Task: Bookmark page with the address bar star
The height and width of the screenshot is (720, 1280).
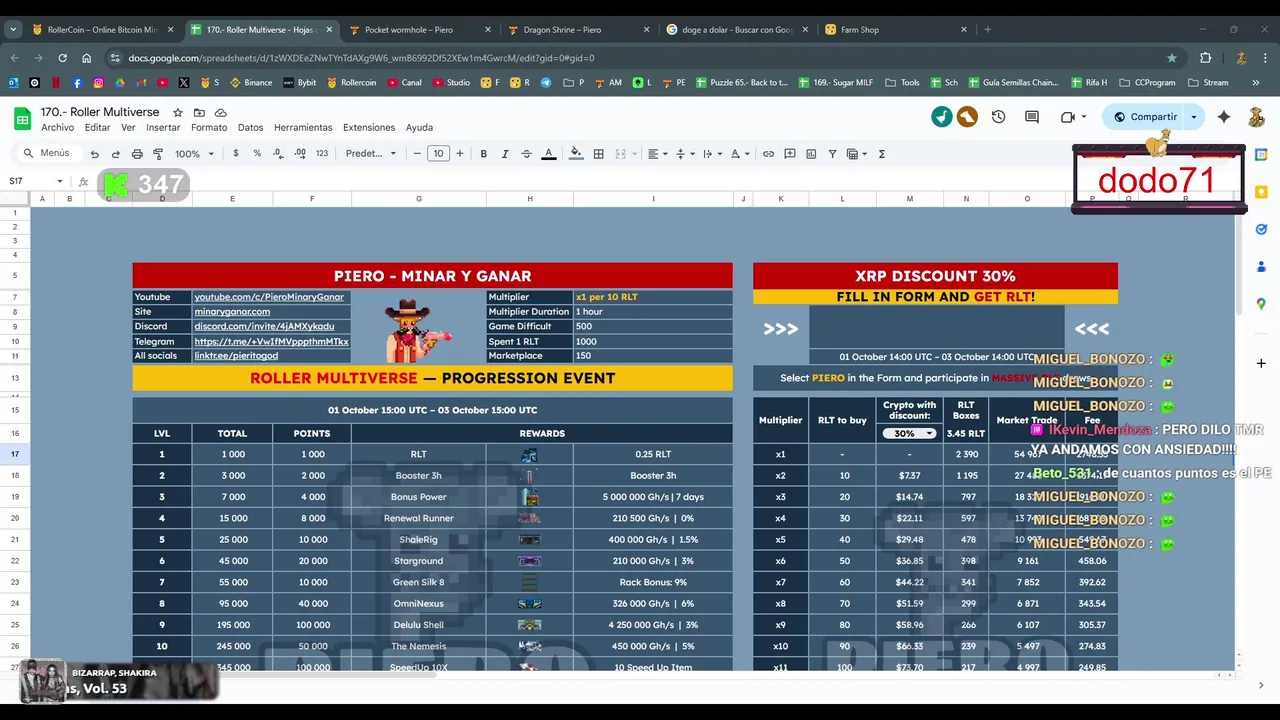Action: coord(1172,58)
